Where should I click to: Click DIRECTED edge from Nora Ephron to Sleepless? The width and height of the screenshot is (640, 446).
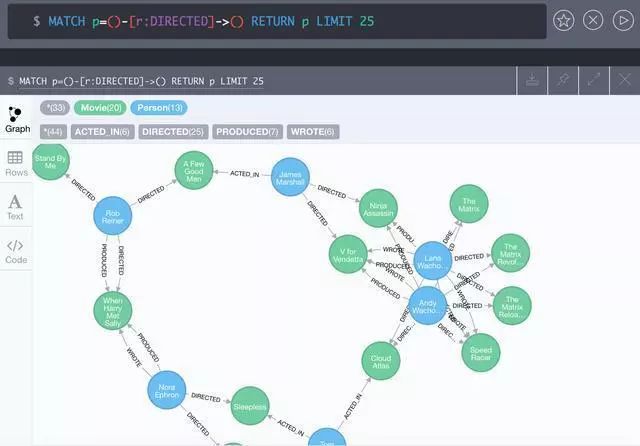click(x=206, y=397)
